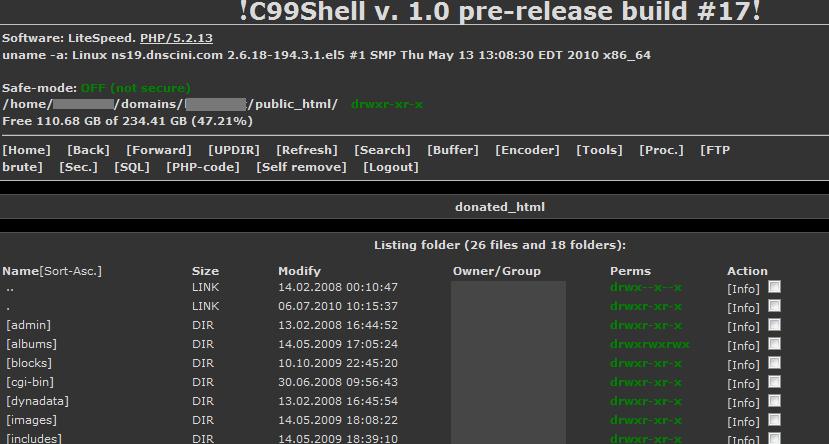Click the PHP/5.2.13 version link
The height and width of the screenshot is (444, 829).
(x=176, y=38)
